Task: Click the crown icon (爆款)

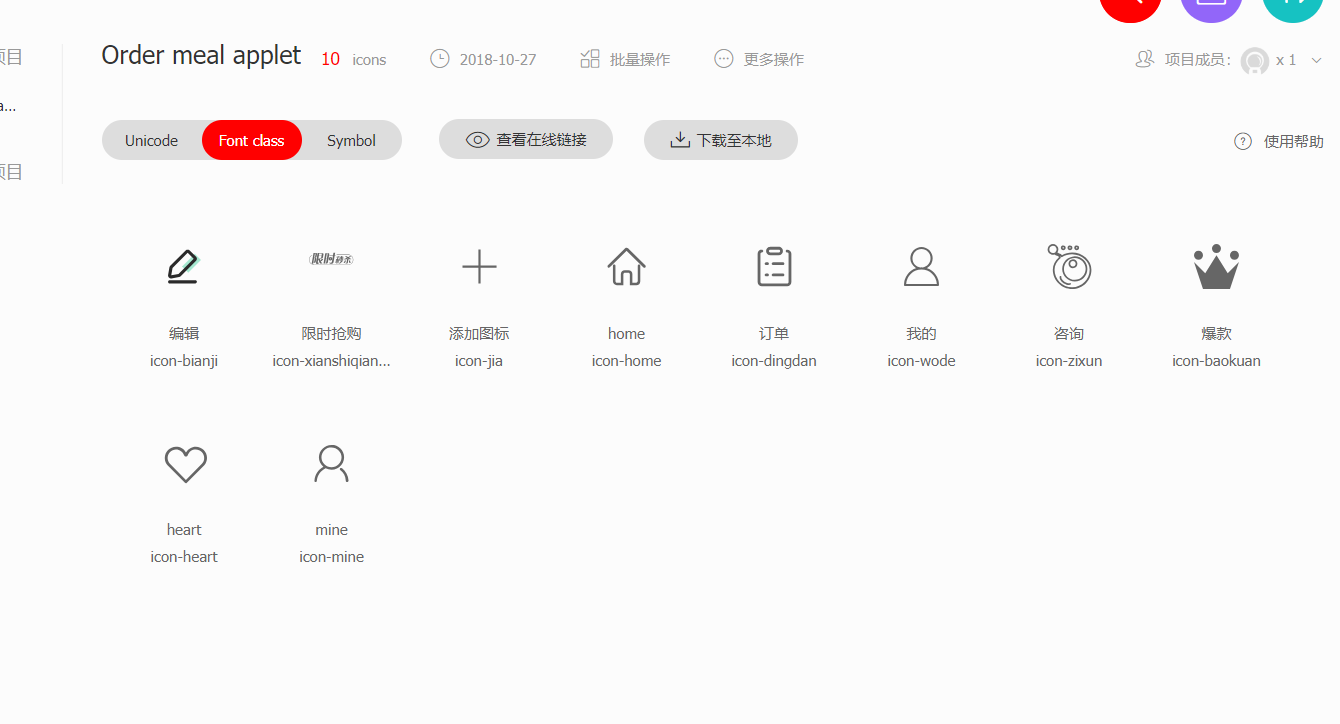Action: click(x=1216, y=267)
